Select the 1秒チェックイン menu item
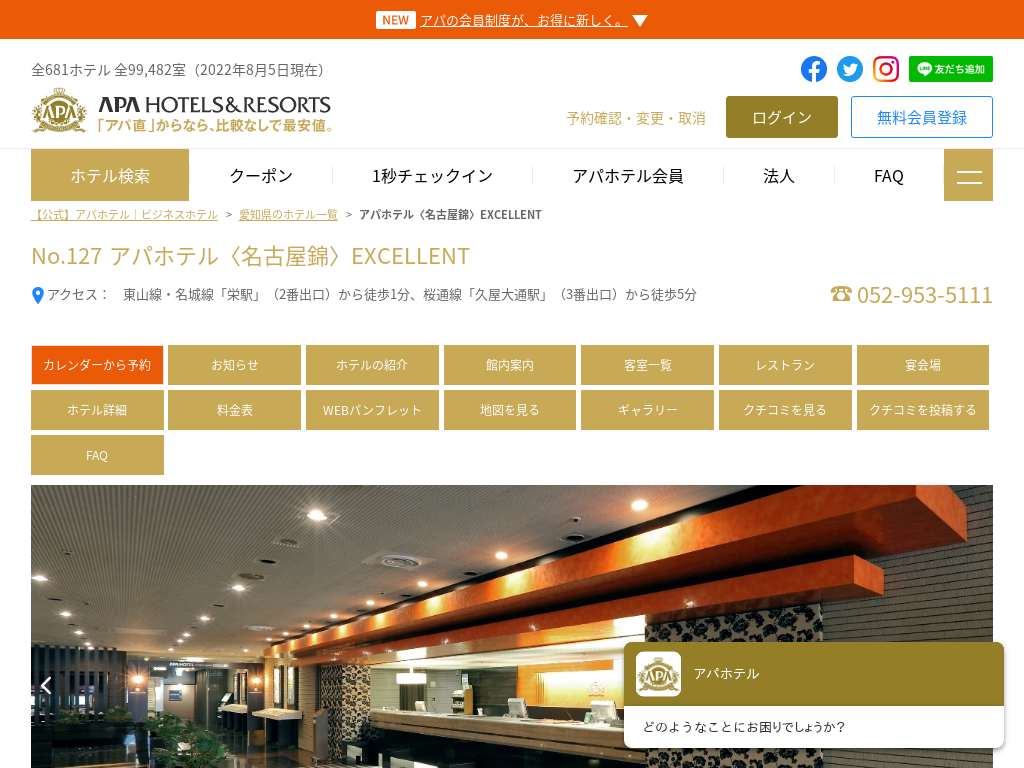Viewport: 1024px width, 768px height. click(432, 176)
